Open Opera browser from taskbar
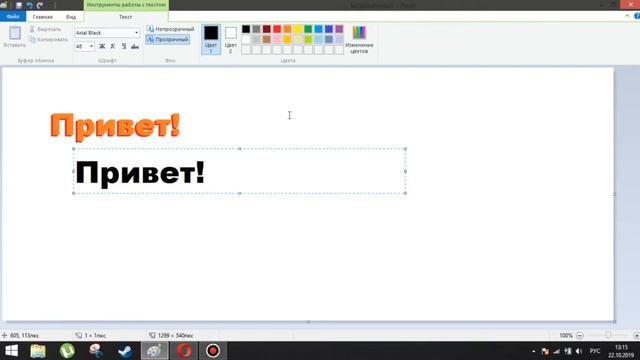Image resolution: width=640 pixels, height=360 pixels. coord(184,351)
